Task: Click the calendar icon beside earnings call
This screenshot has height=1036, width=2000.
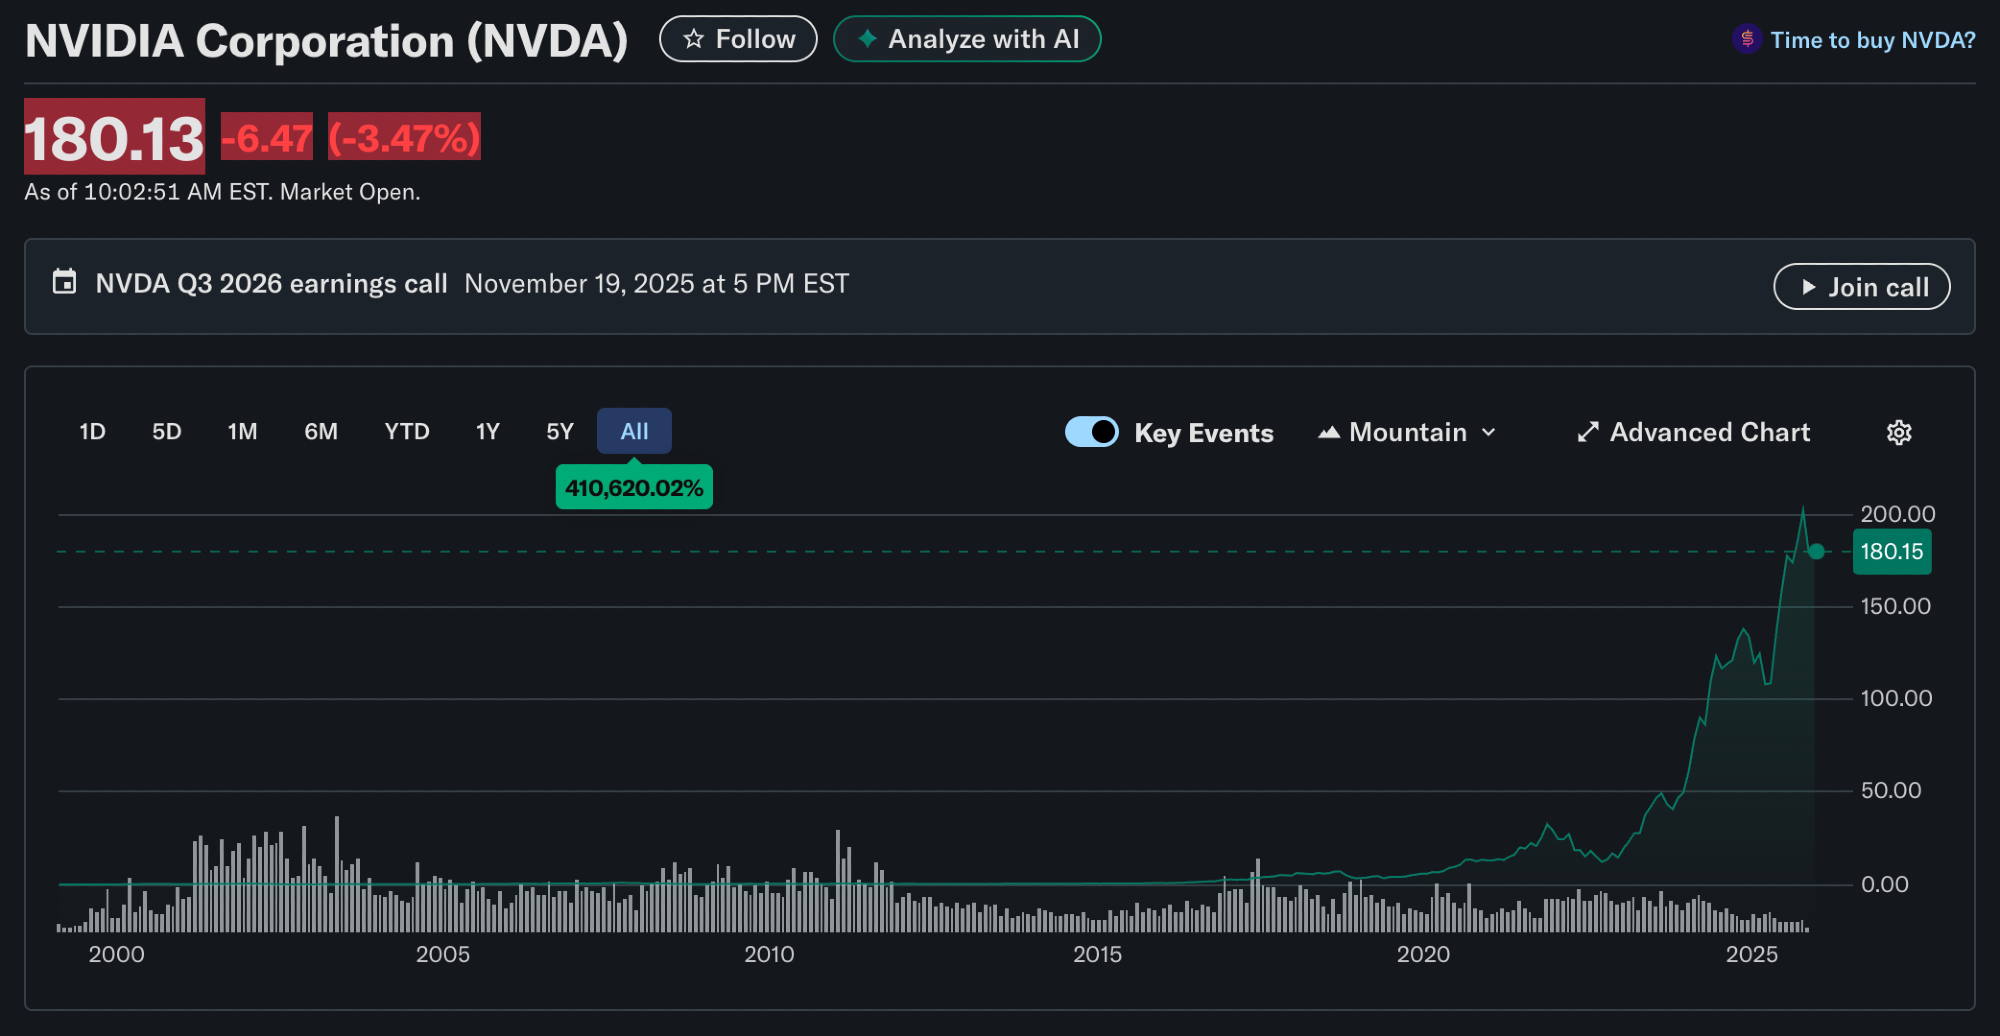Action: [64, 282]
